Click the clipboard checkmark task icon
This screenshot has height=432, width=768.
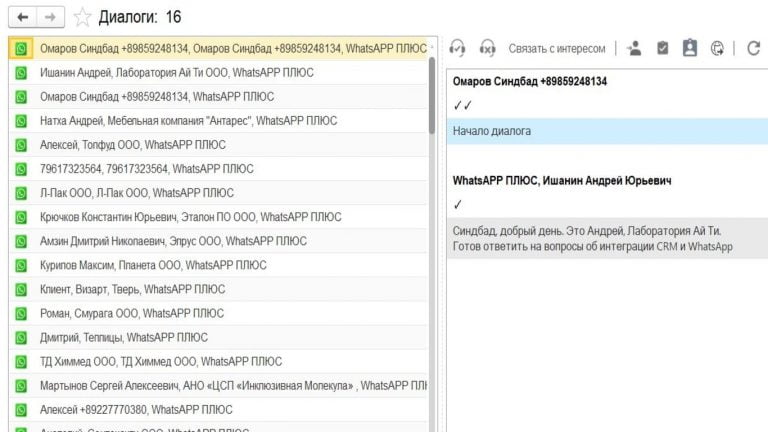pyautogui.click(x=662, y=48)
